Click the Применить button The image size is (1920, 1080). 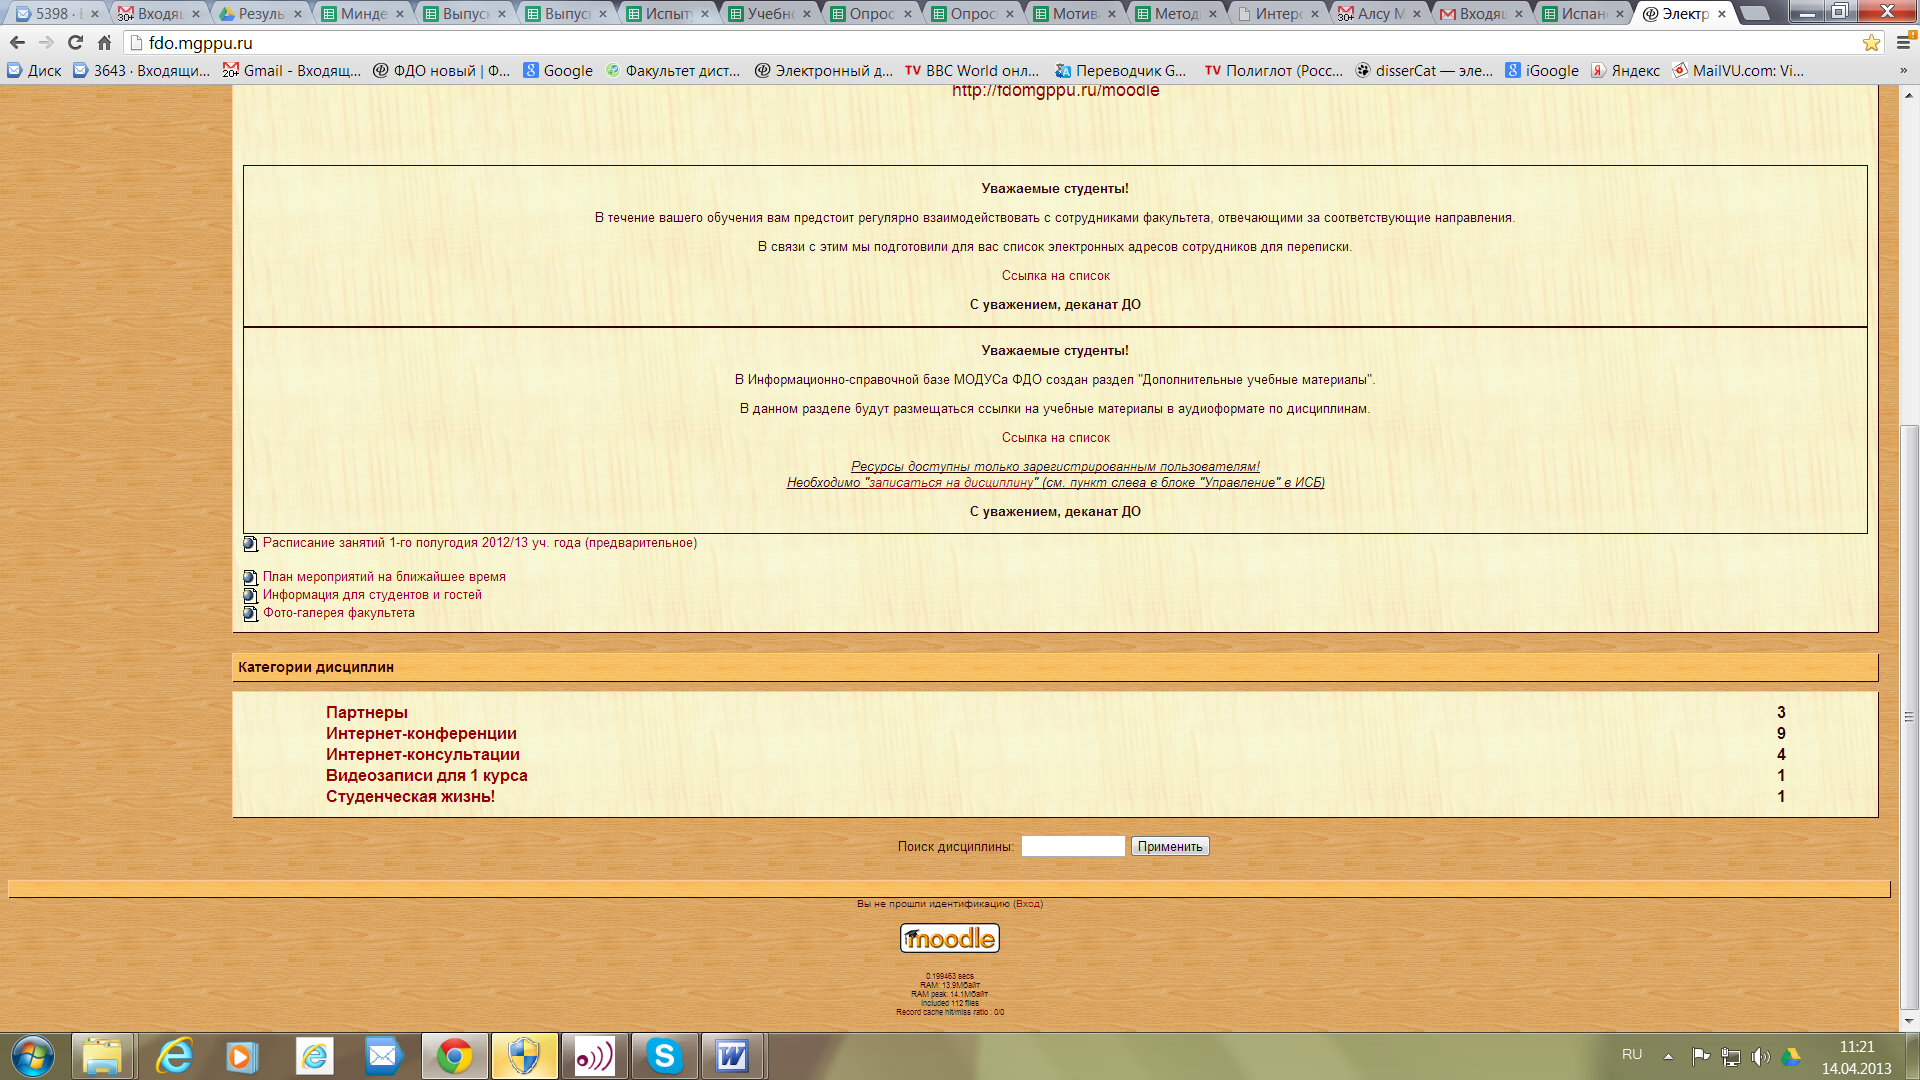(x=1170, y=847)
